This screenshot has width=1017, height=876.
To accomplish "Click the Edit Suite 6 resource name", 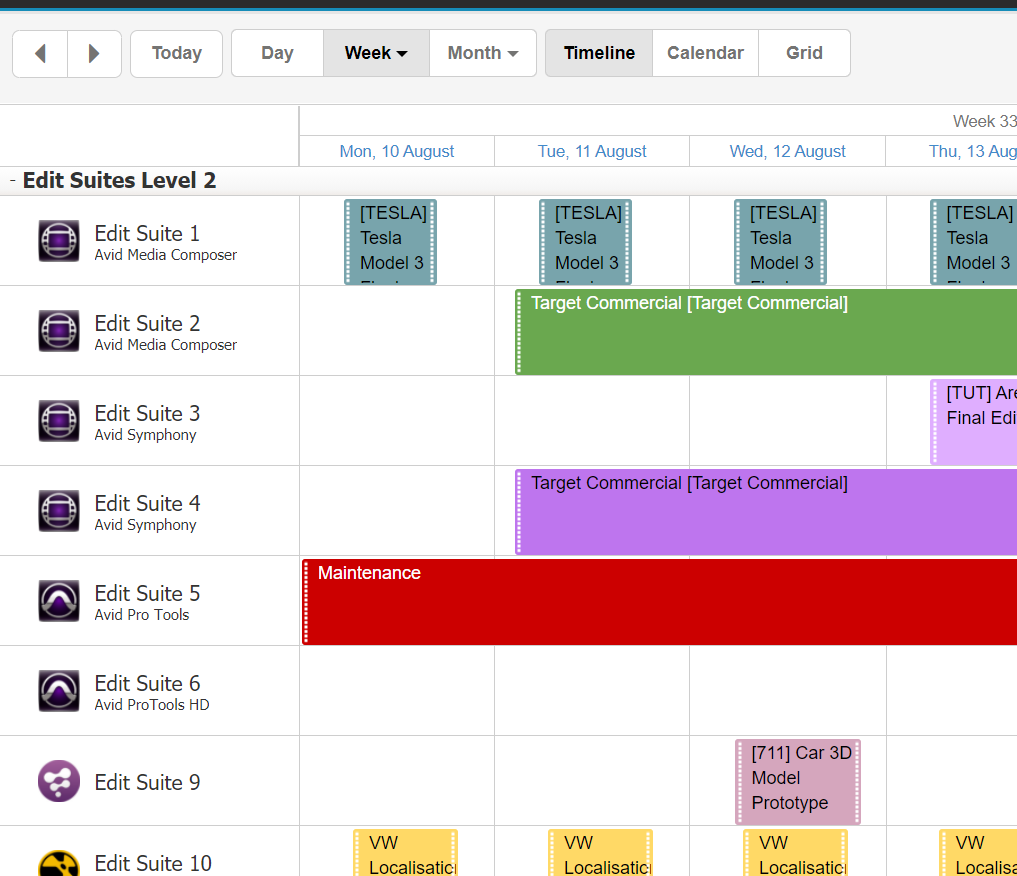I will pyautogui.click(x=147, y=684).
